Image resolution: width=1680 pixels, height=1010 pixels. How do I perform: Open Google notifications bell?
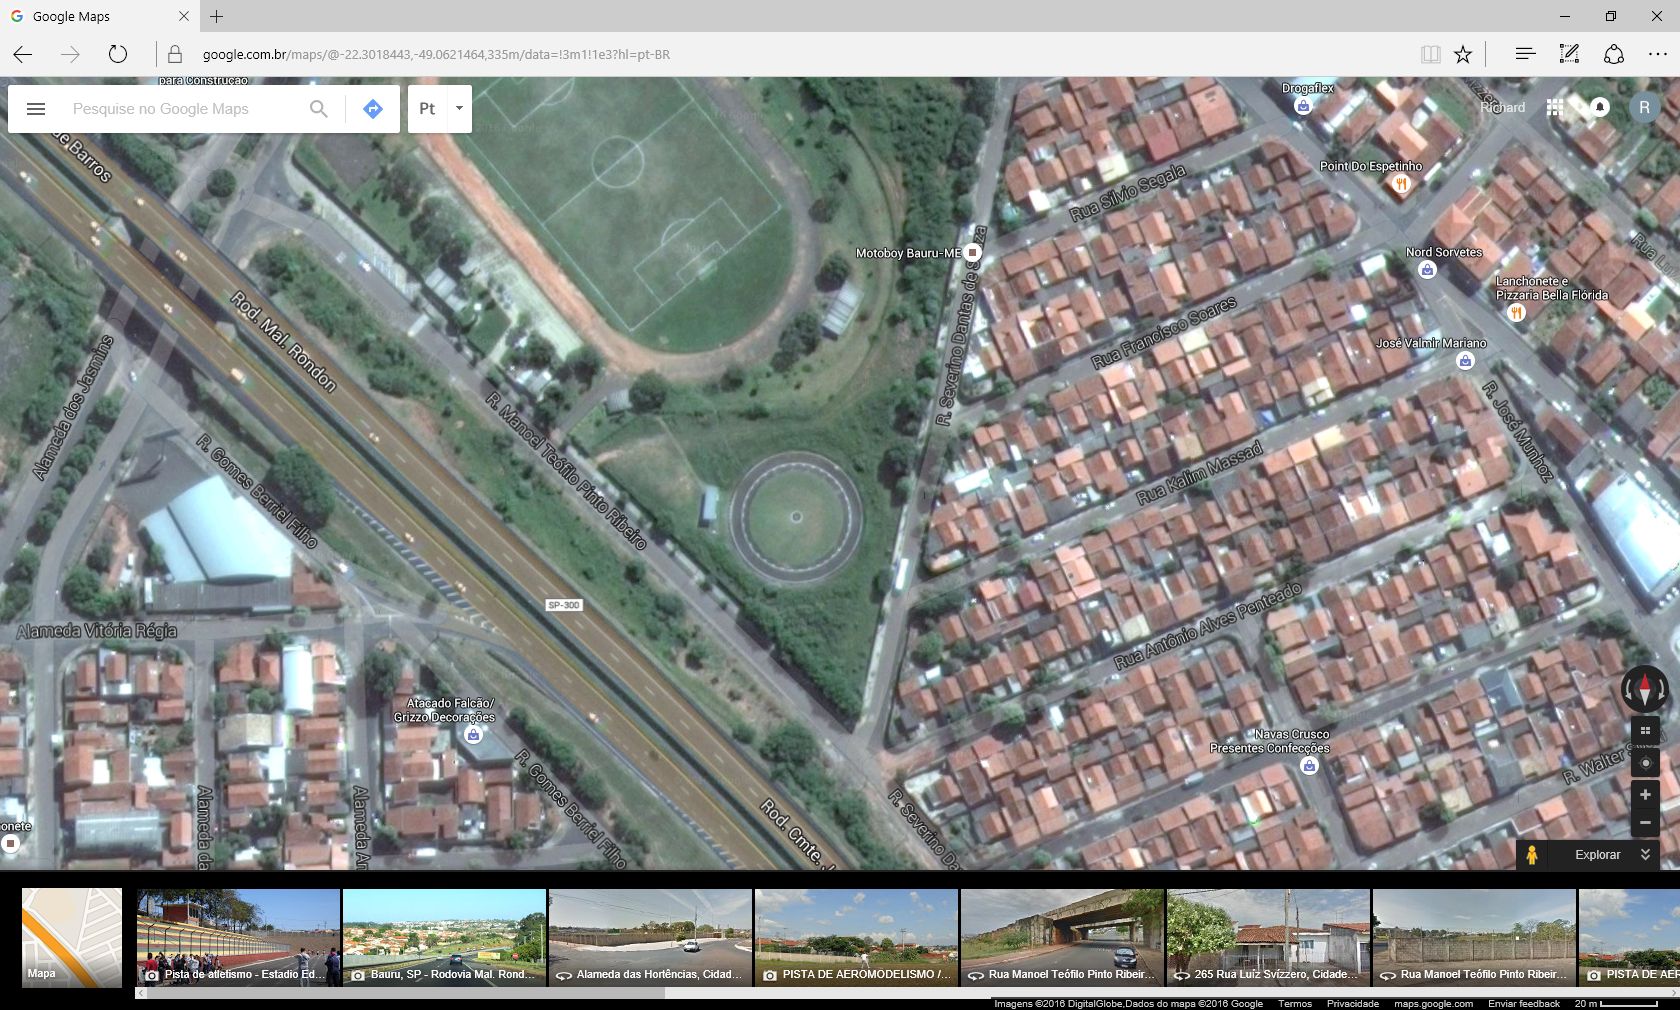click(x=1600, y=107)
